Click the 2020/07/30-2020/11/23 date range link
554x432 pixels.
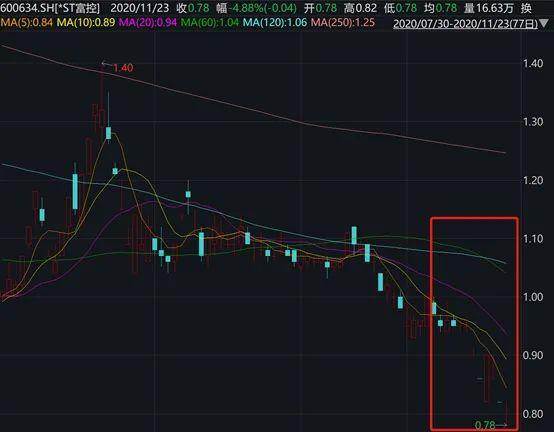465,24
